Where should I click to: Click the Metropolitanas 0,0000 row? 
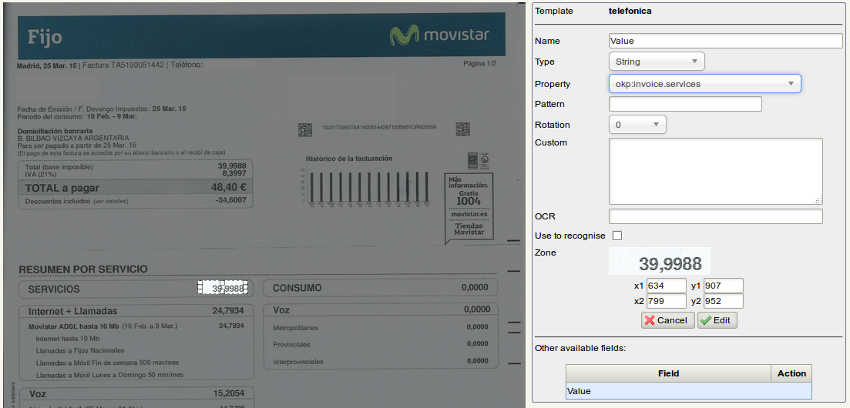tap(380, 327)
